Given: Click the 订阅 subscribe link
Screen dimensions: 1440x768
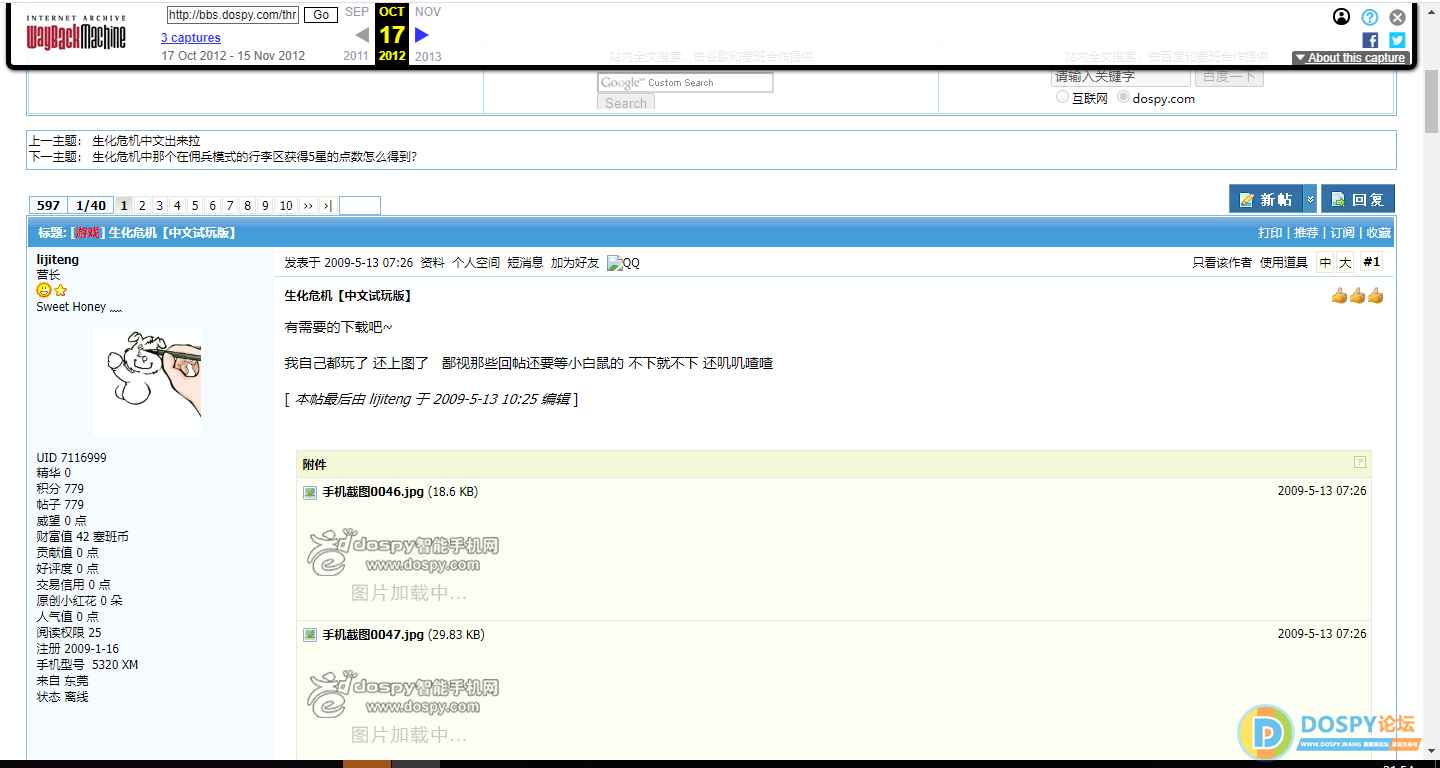Looking at the screenshot, I should point(1342,232).
